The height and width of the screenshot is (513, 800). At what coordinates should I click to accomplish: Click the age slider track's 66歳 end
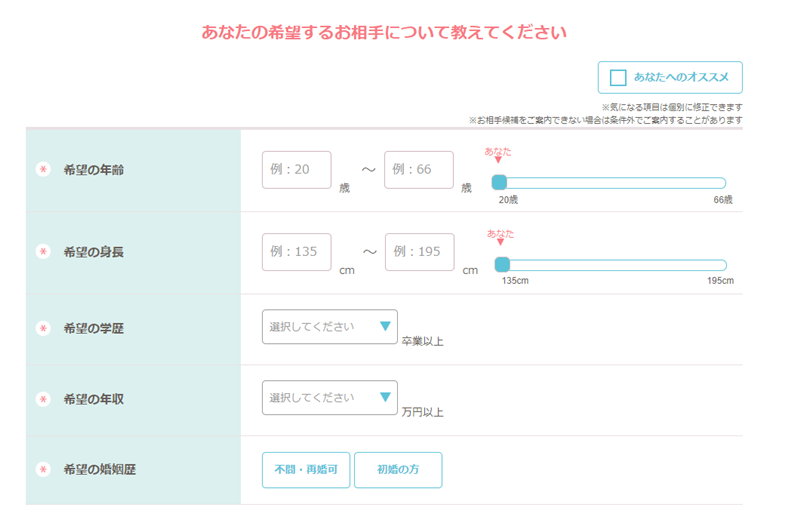(x=720, y=183)
